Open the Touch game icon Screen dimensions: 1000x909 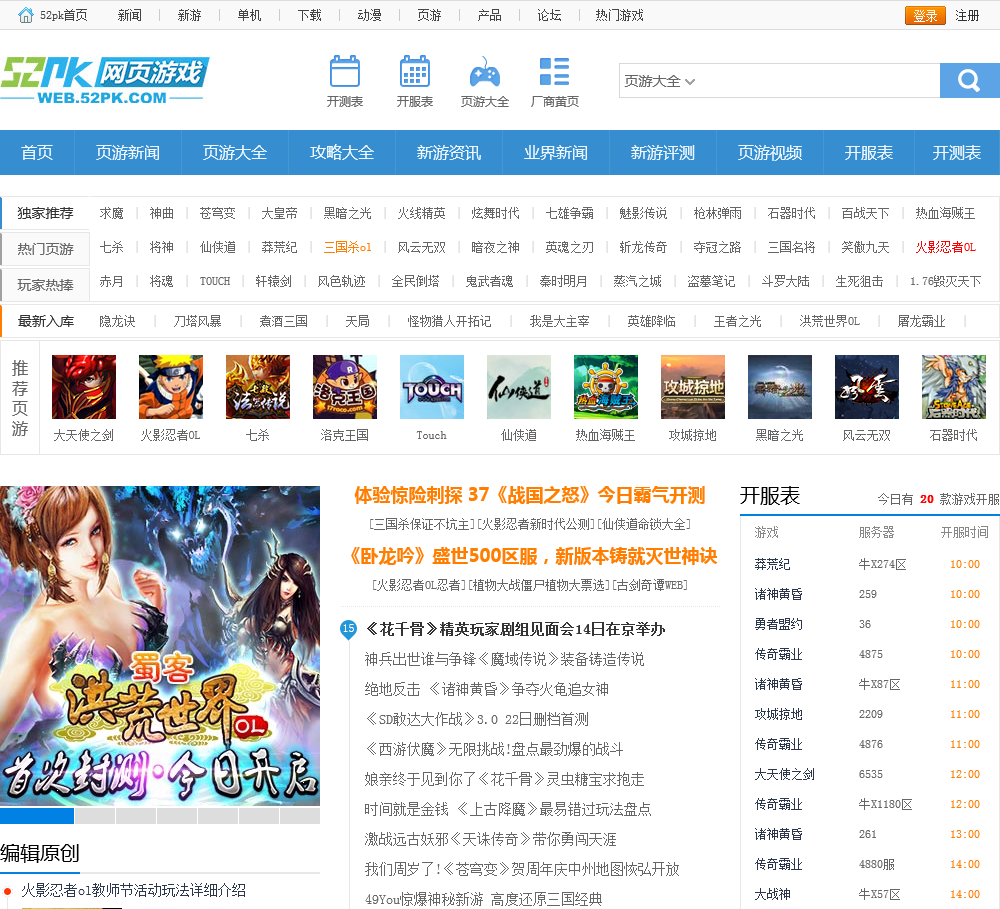(432, 387)
